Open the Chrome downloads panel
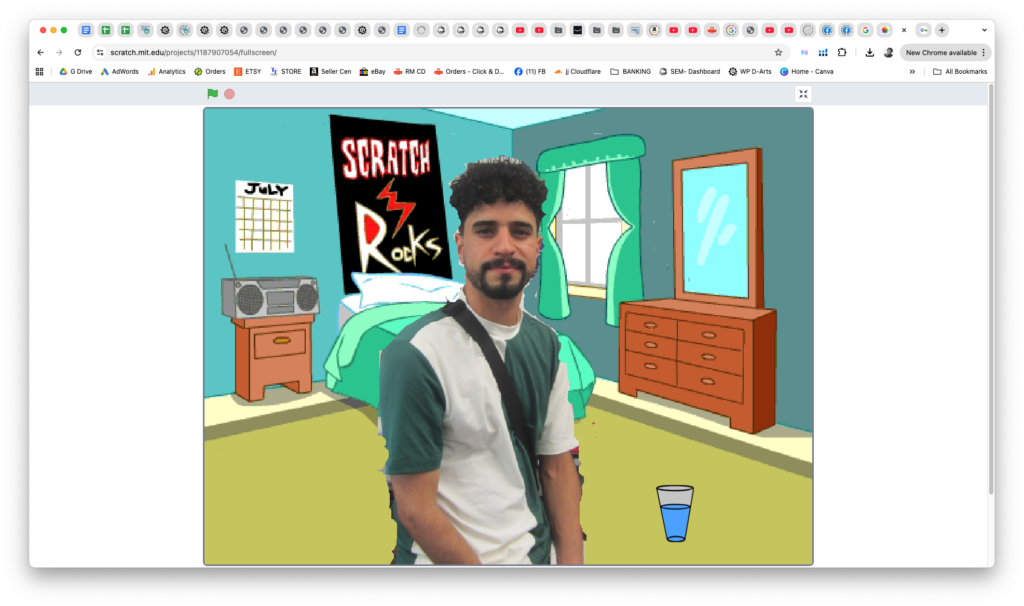1024x606 pixels. (869, 52)
